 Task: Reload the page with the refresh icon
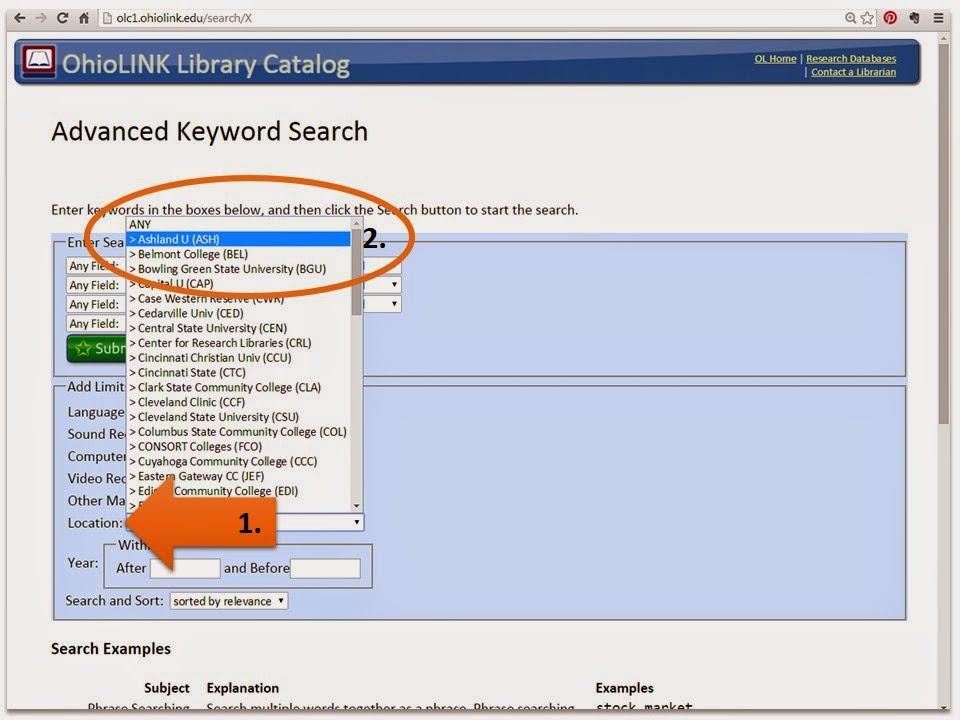point(62,18)
